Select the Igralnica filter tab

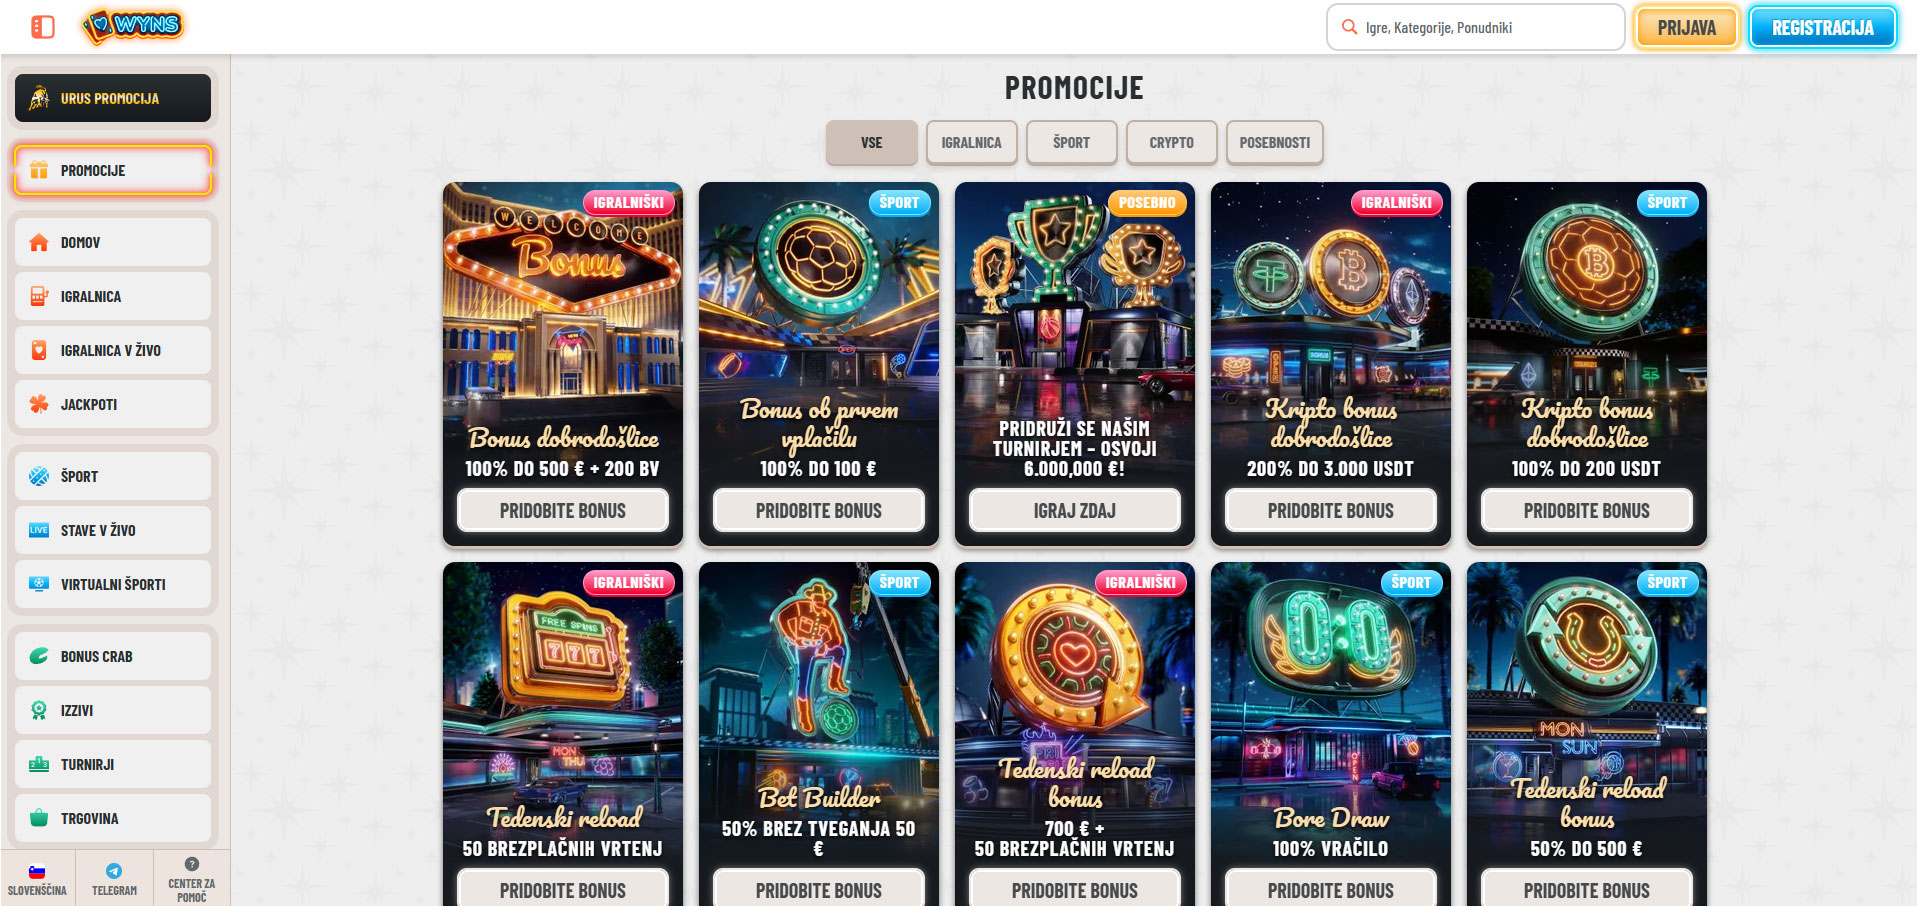point(971,143)
